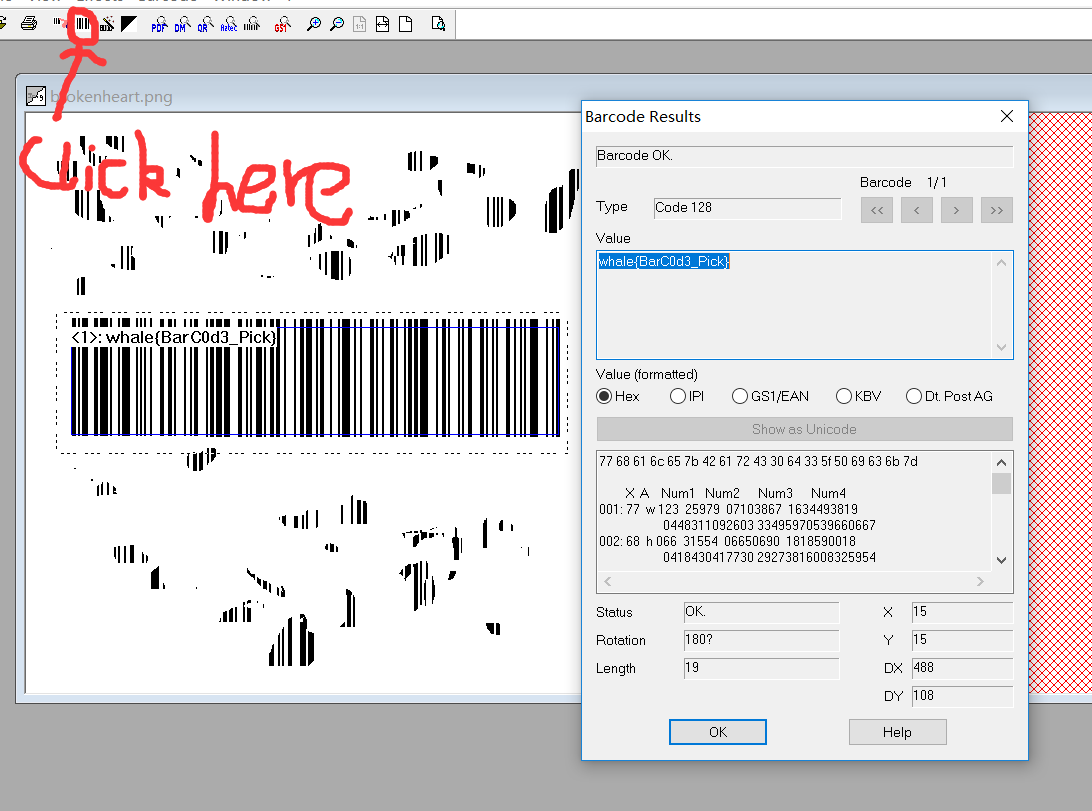Search for GS1 barcodes with the GS1 icon
The width and height of the screenshot is (1092, 811).
(x=282, y=24)
